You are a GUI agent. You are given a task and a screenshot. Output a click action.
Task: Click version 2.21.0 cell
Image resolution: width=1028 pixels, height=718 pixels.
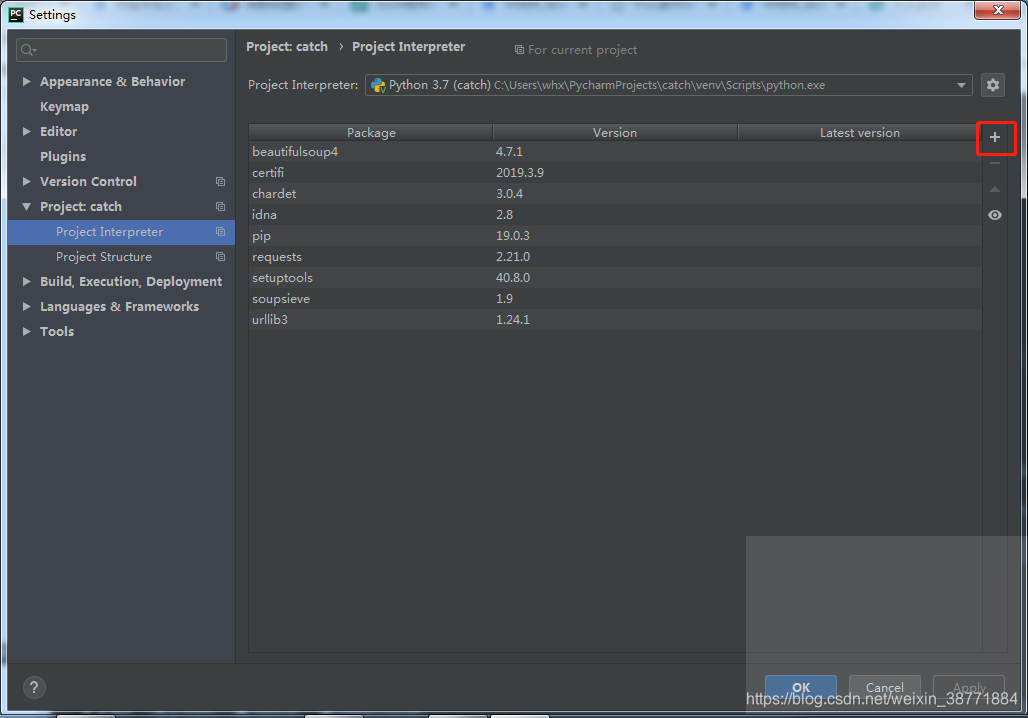point(513,256)
